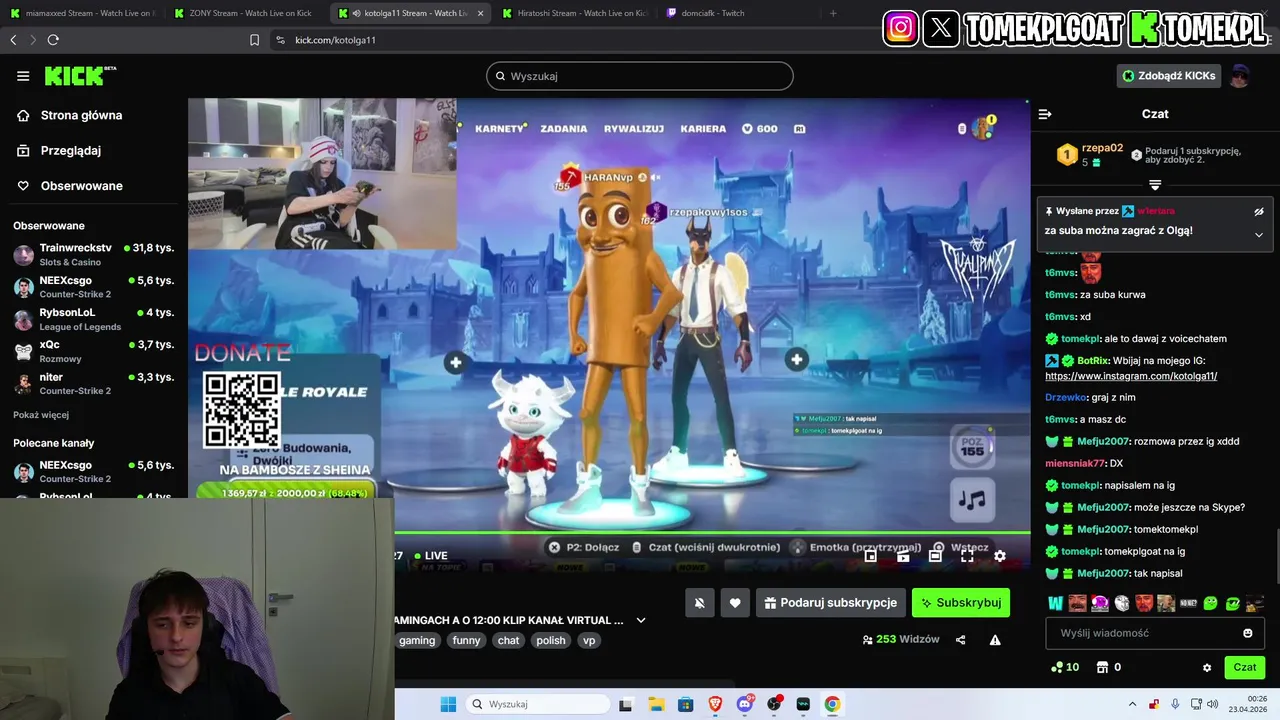Viewport: 1280px width, 720px height.
Task: Insert the green Kick blob emote
Action: 1210,603
